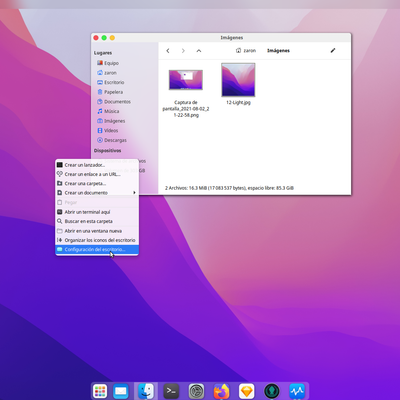This screenshot has height=400, width=400.
Task: Open Papelera trash in the sidebar
Action: (110, 92)
